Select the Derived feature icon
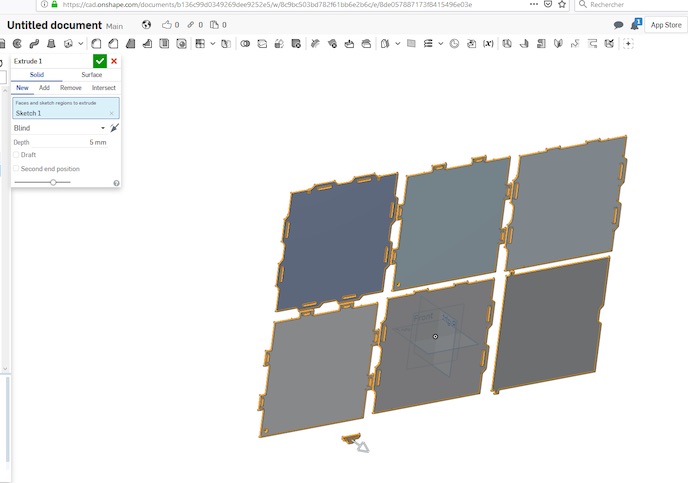Image resolution: width=688 pixels, height=483 pixels. tap(471, 43)
